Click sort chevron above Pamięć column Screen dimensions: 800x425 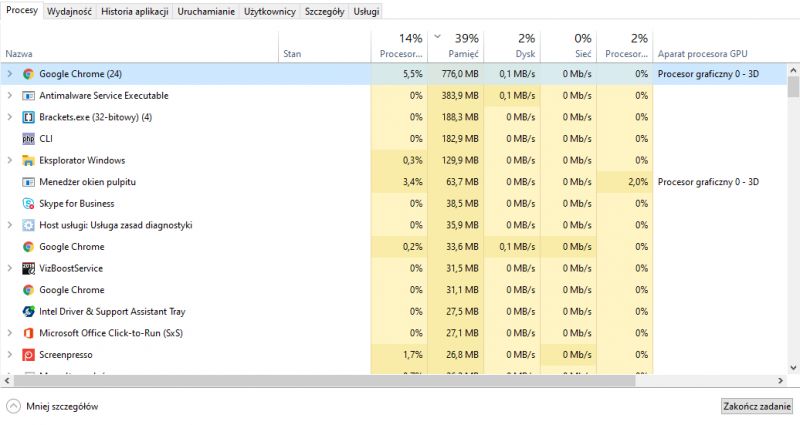coord(437,36)
